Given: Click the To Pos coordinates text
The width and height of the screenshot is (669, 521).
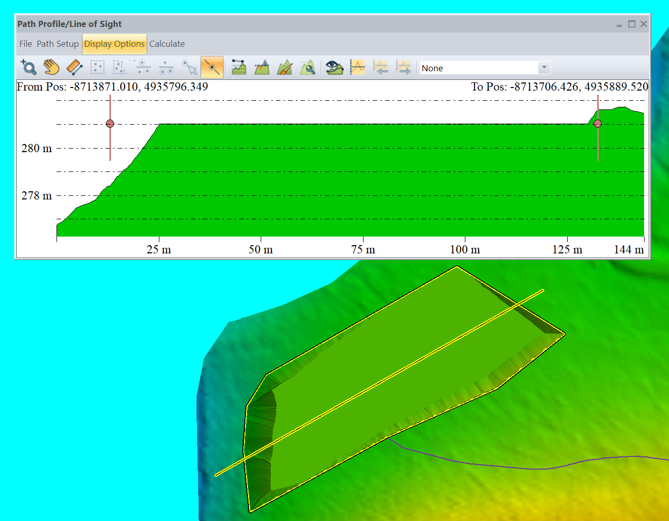Looking at the screenshot, I should pyautogui.click(x=560, y=87).
